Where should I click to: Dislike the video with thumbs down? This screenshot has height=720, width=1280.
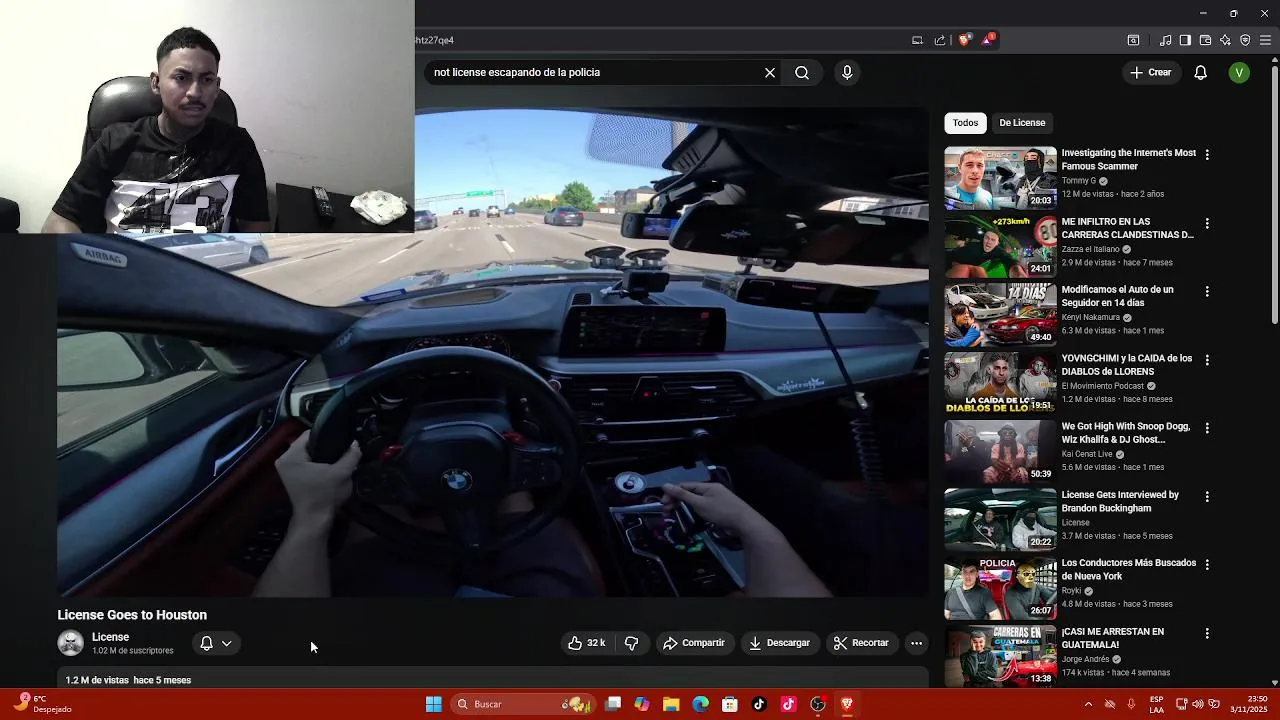pos(631,643)
